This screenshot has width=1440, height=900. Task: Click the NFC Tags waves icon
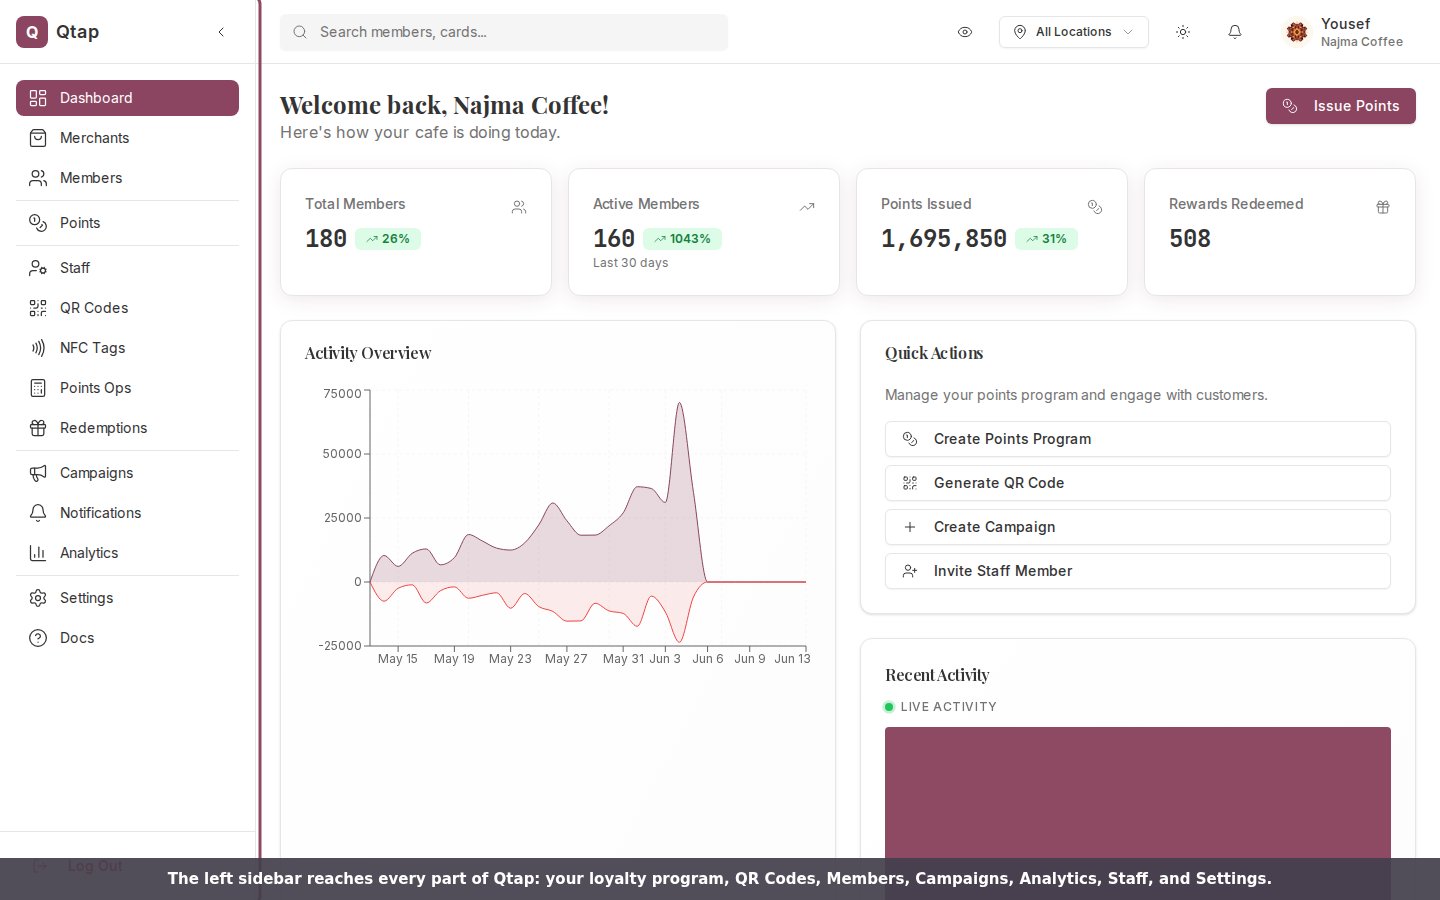coord(38,348)
